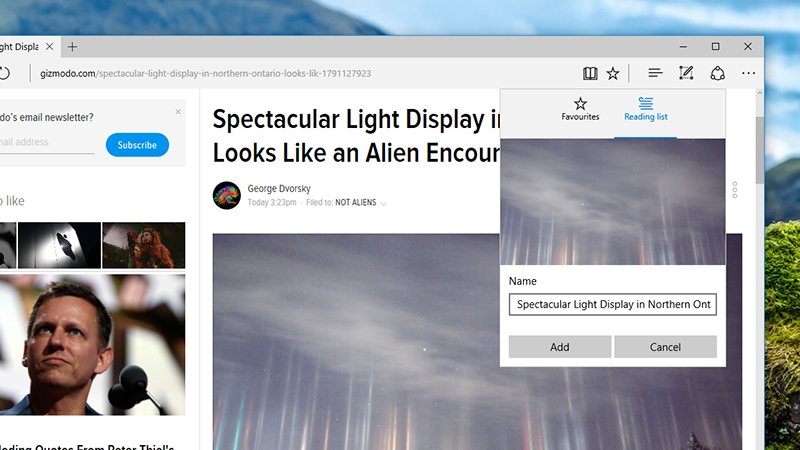Click the Today 3:23pm timestamp
Image resolution: width=800 pixels, height=450 pixels.
[272, 203]
